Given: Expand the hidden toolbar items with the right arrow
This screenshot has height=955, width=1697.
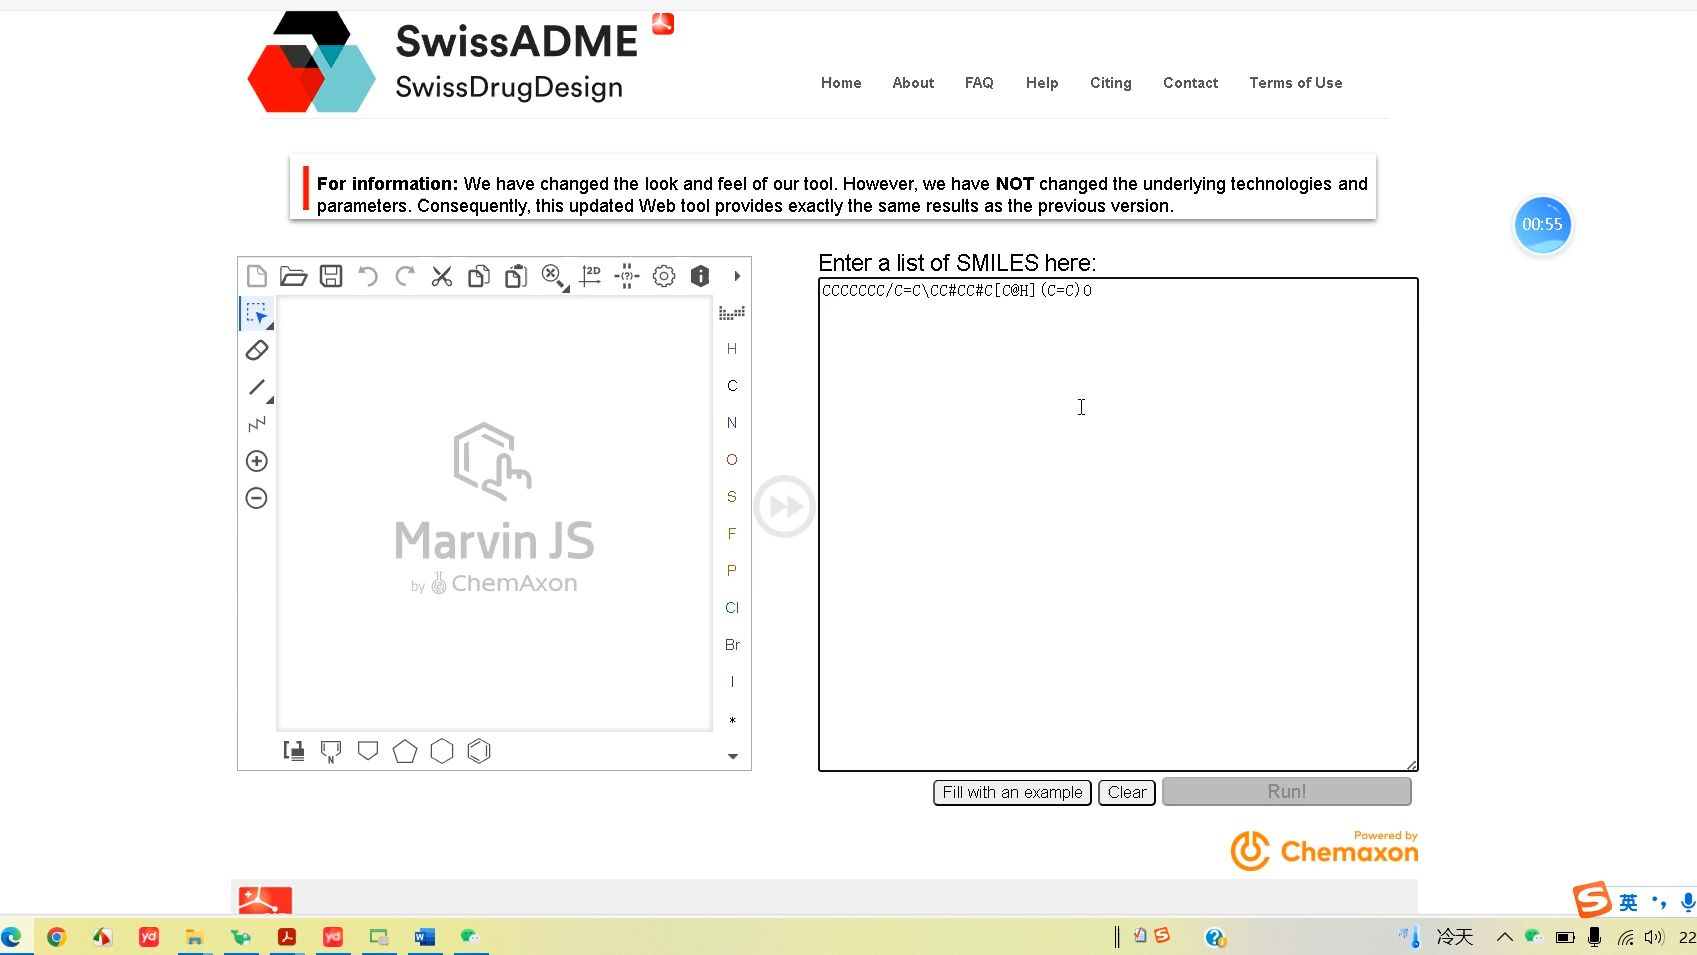Looking at the screenshot, I should (x=736, y=276).
